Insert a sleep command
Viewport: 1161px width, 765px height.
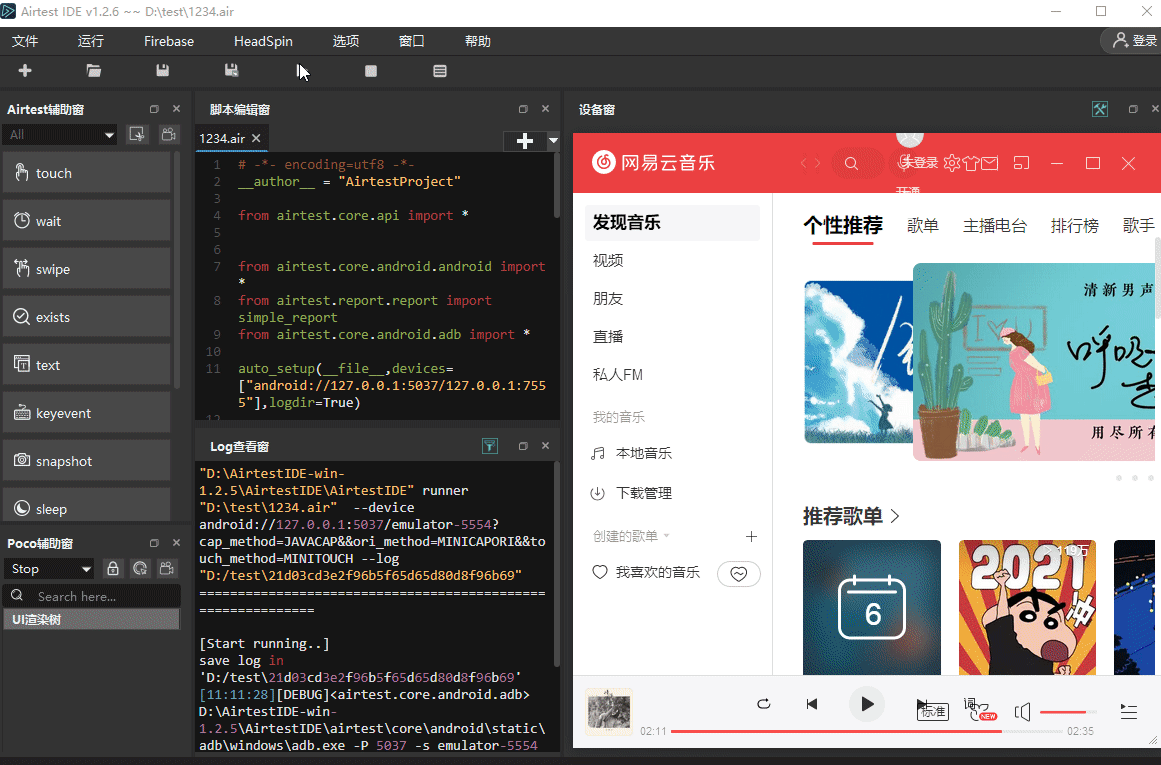[87, 506]
